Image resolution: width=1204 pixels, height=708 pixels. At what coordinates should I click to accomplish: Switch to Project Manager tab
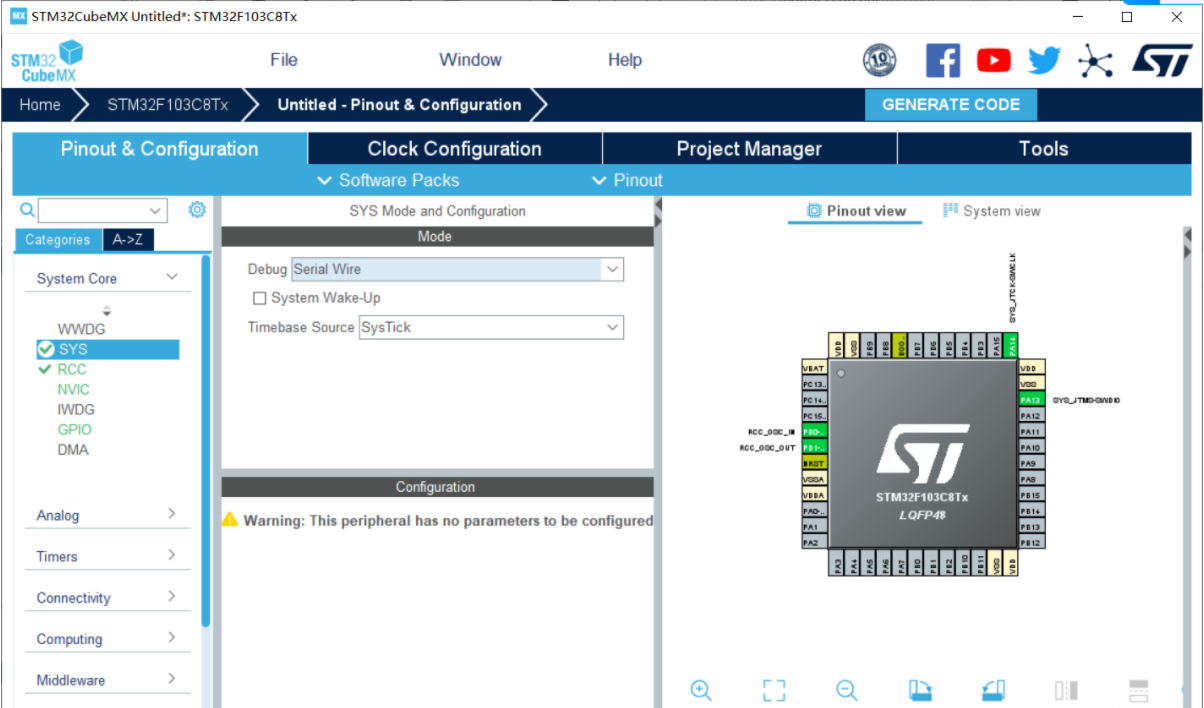click(x=749, y=149)
